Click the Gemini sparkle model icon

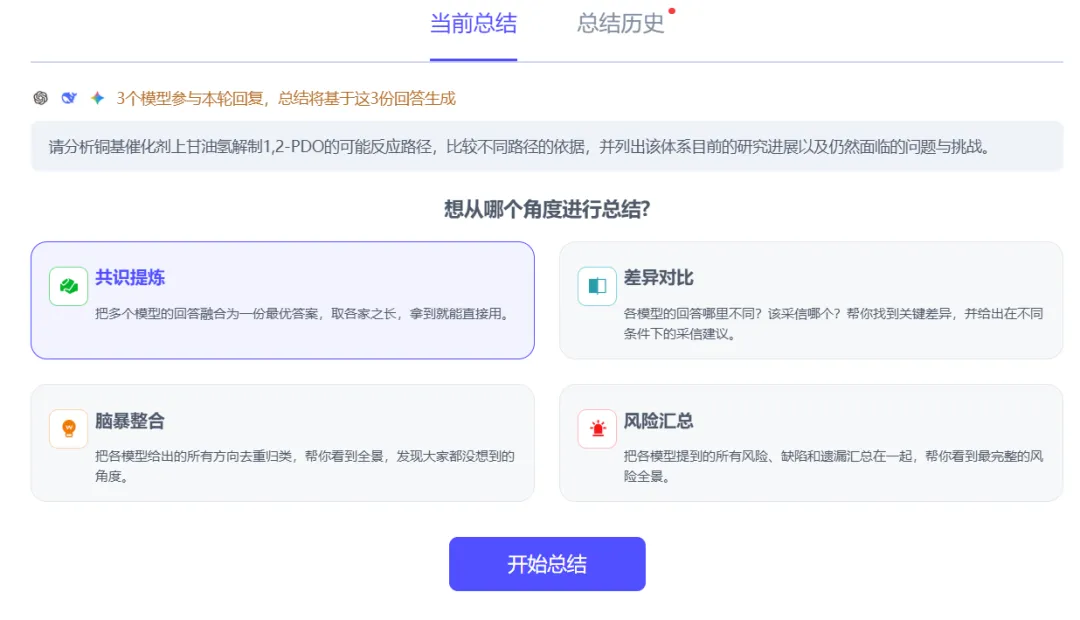click(97, 98)
